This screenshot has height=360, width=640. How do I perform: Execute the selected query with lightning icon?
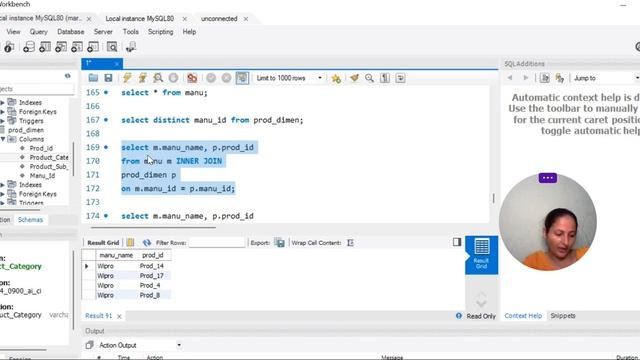[127, 78]
